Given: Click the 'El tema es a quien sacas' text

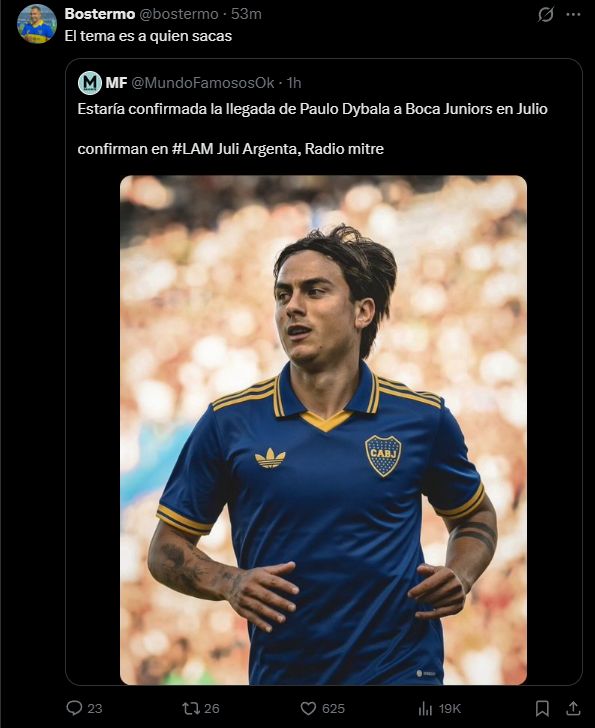Looking at the screenshot, I should [x=148, y=36].
